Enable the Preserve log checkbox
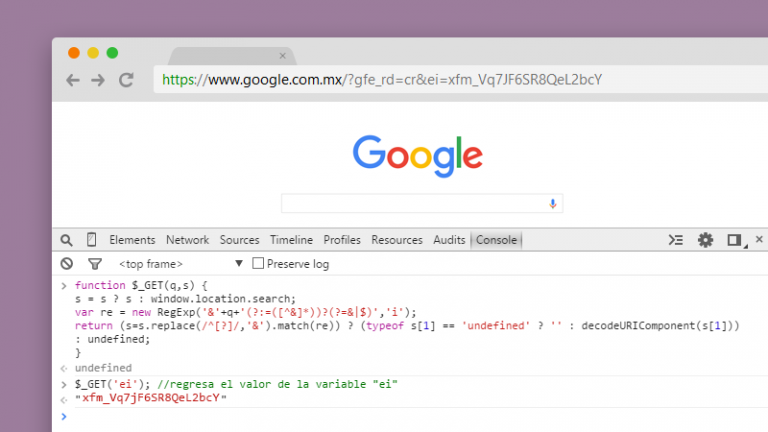Viewport: 768px width, 432px height. [258, 264]
